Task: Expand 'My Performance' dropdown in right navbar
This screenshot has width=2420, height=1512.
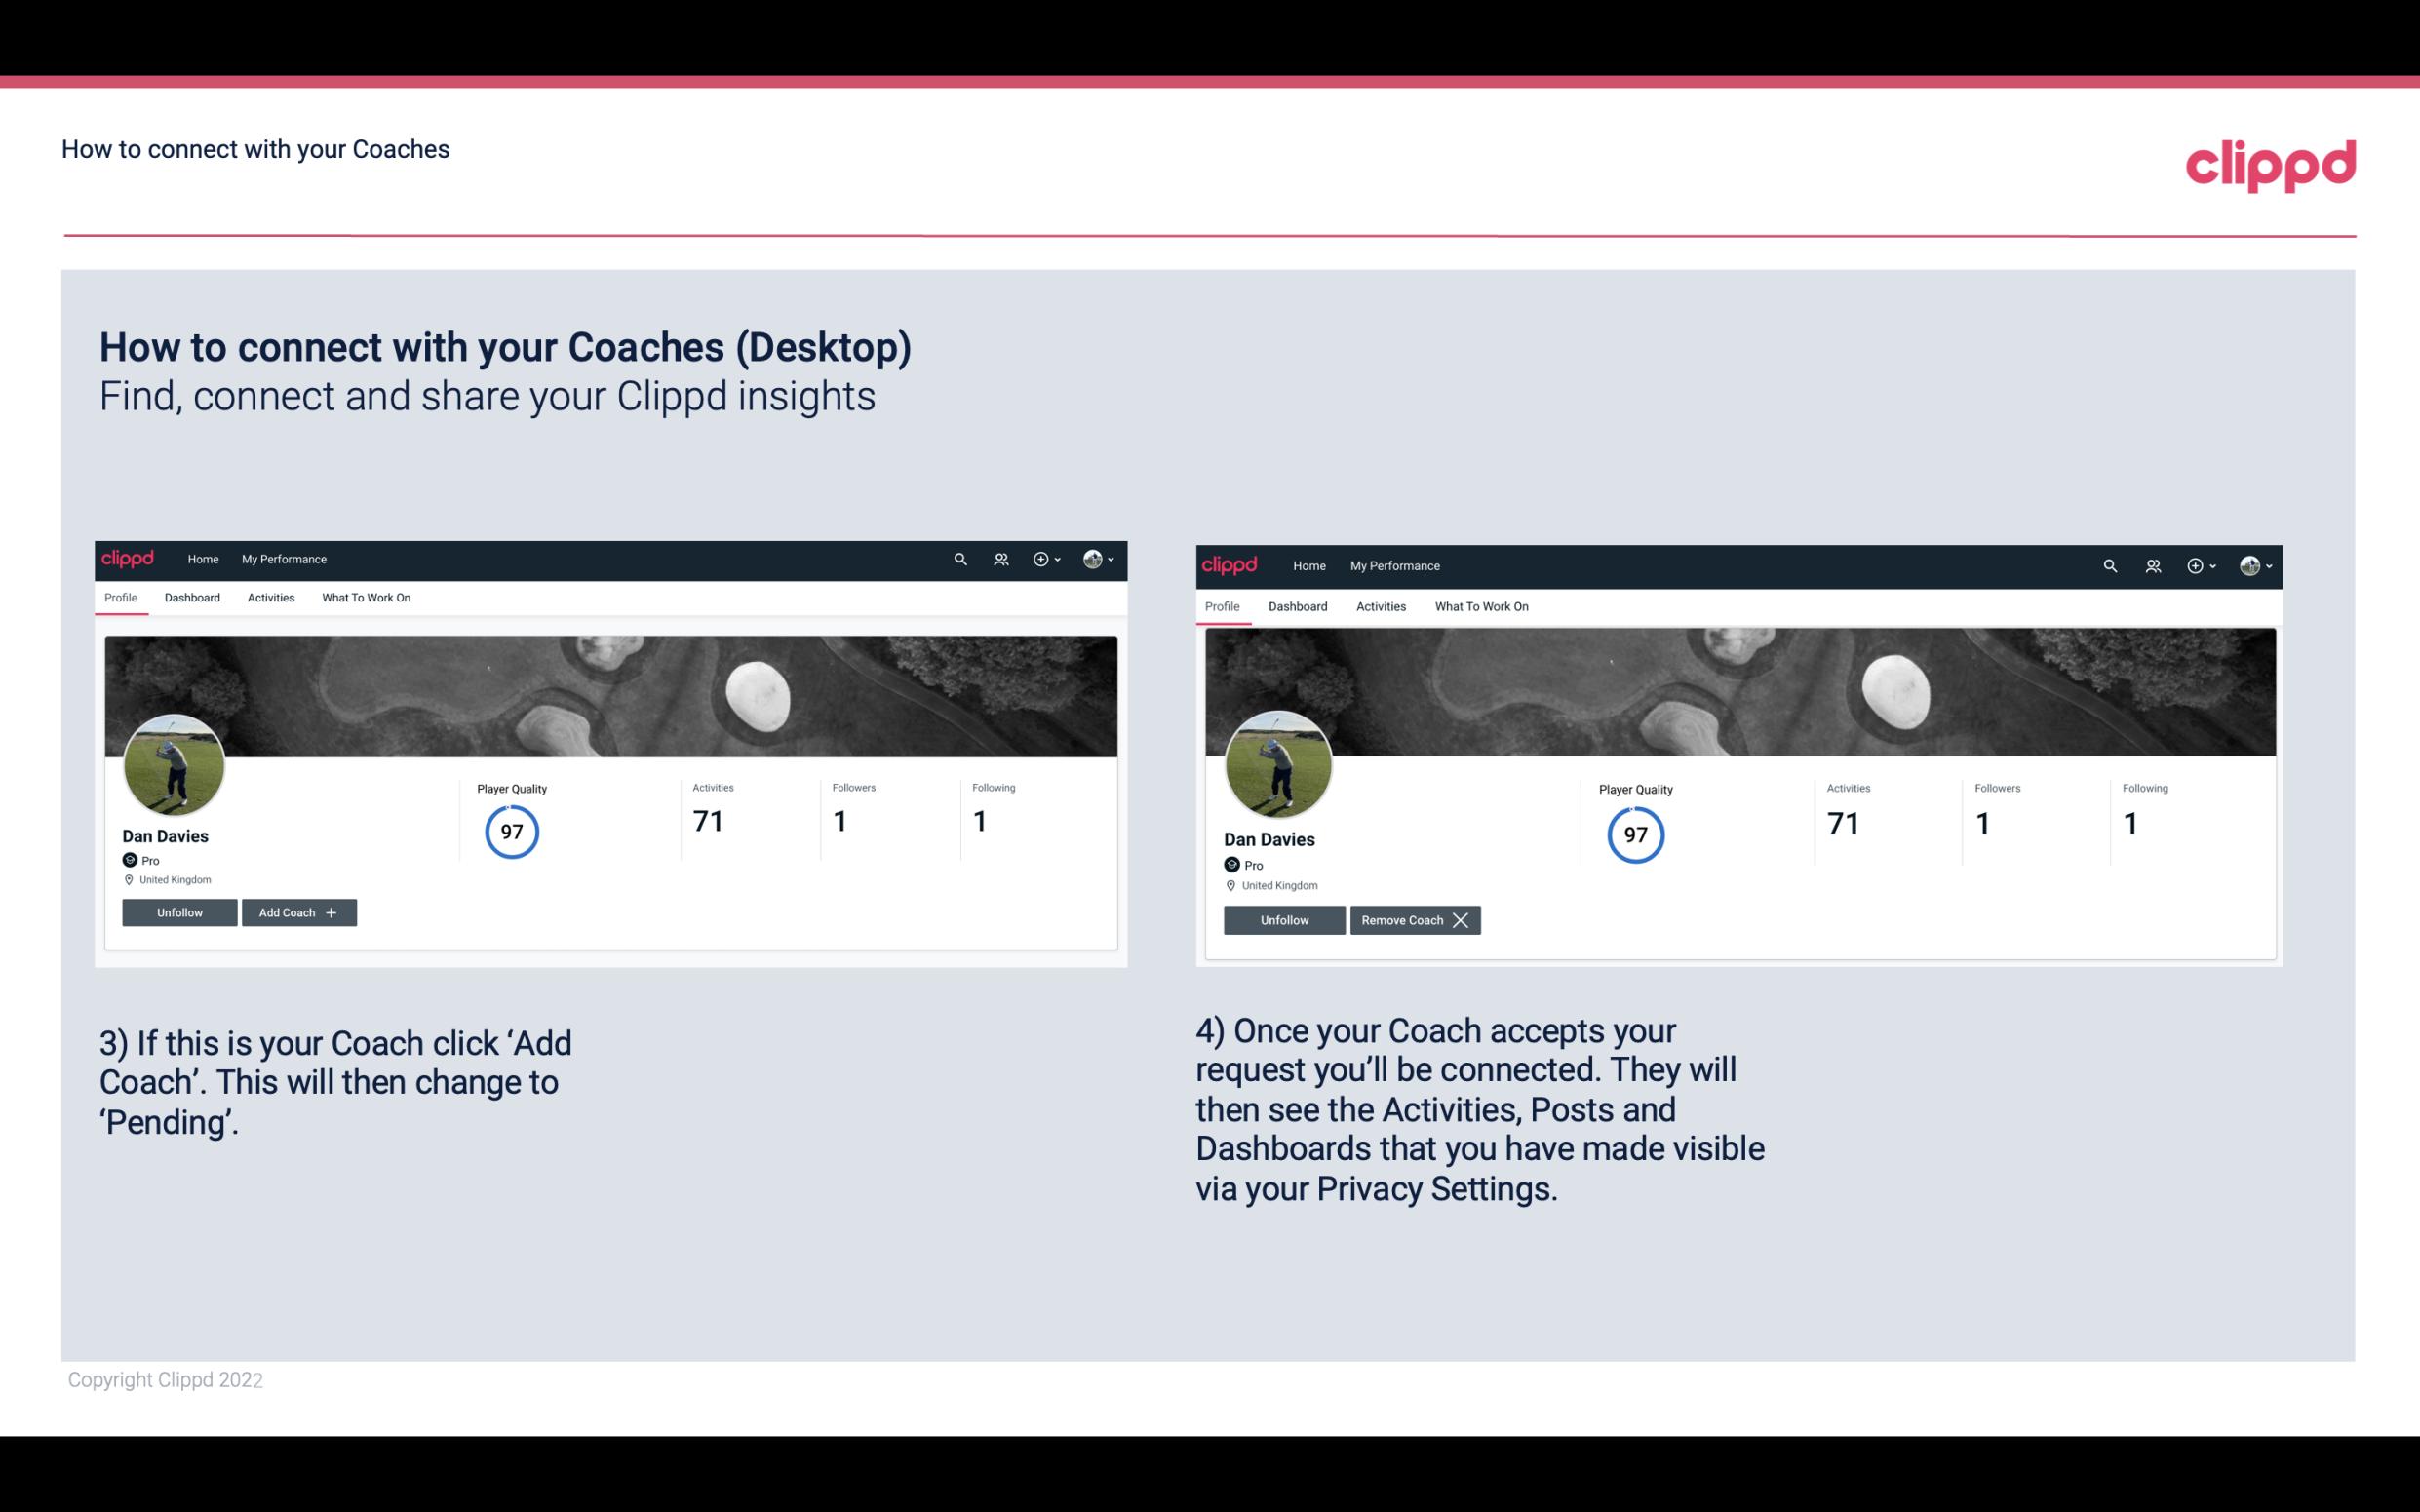Action: [x=1394, y=564]
